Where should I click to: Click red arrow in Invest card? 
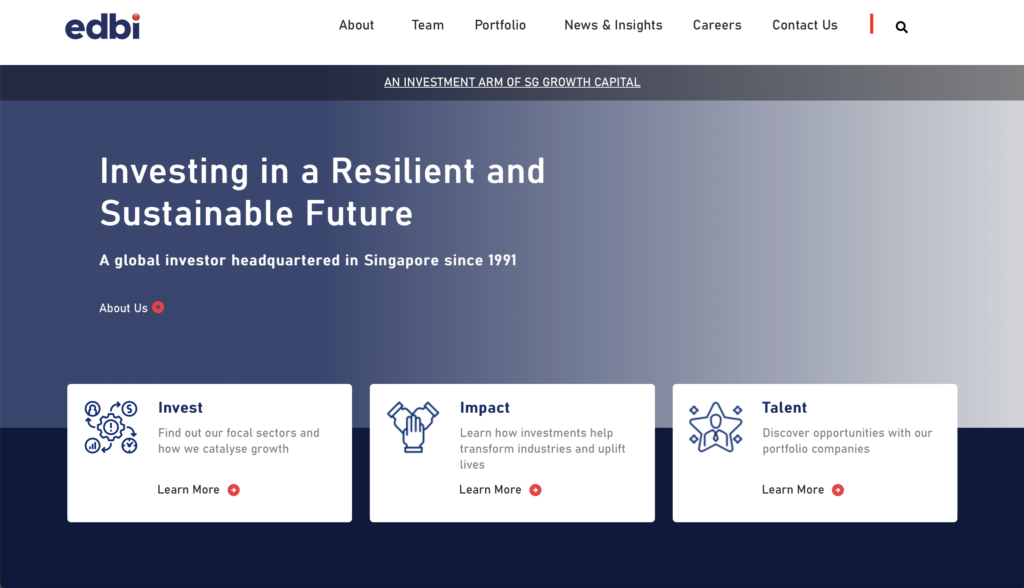(x=234, y=490)
